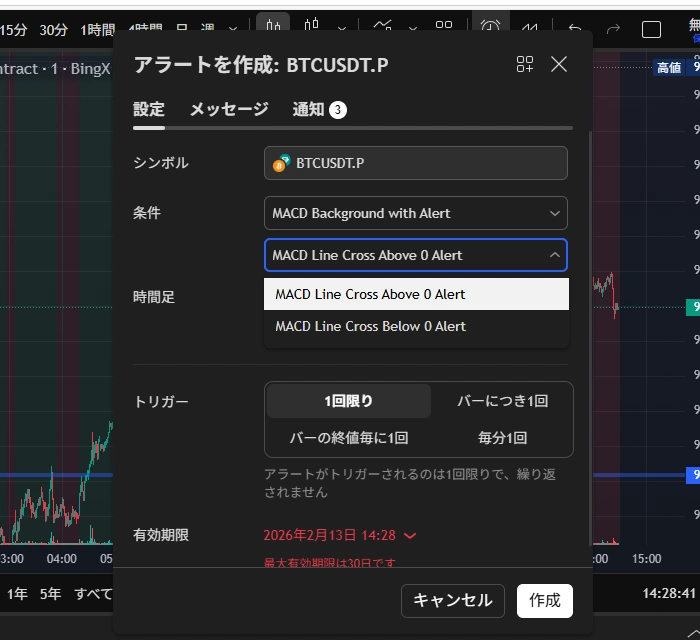Click the candlestick chart type icon
The image size is (700, 640).
[313, 29]
